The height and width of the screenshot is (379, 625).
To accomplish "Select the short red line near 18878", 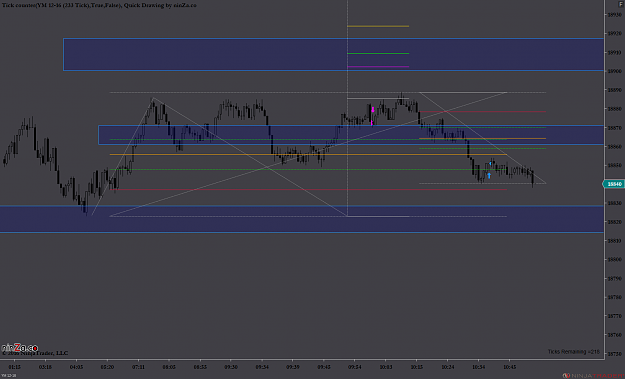I will tap(483, 112).
